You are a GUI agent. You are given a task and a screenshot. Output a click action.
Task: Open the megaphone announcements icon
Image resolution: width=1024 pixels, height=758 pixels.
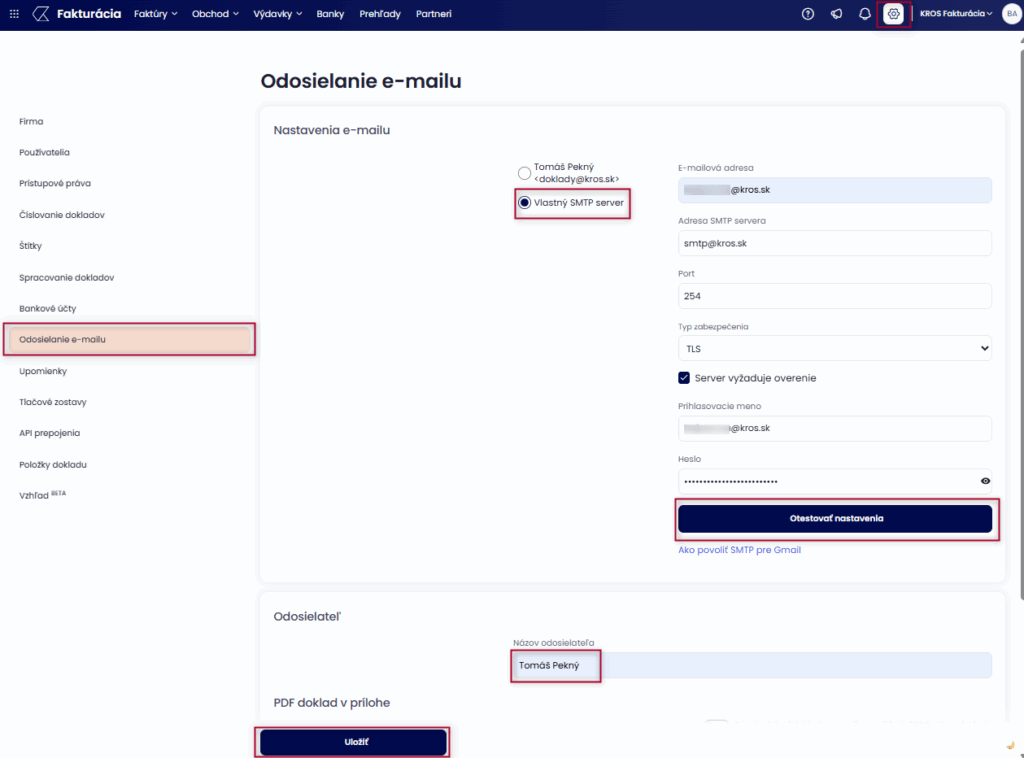pyautogui.click(x=836, y=14)
